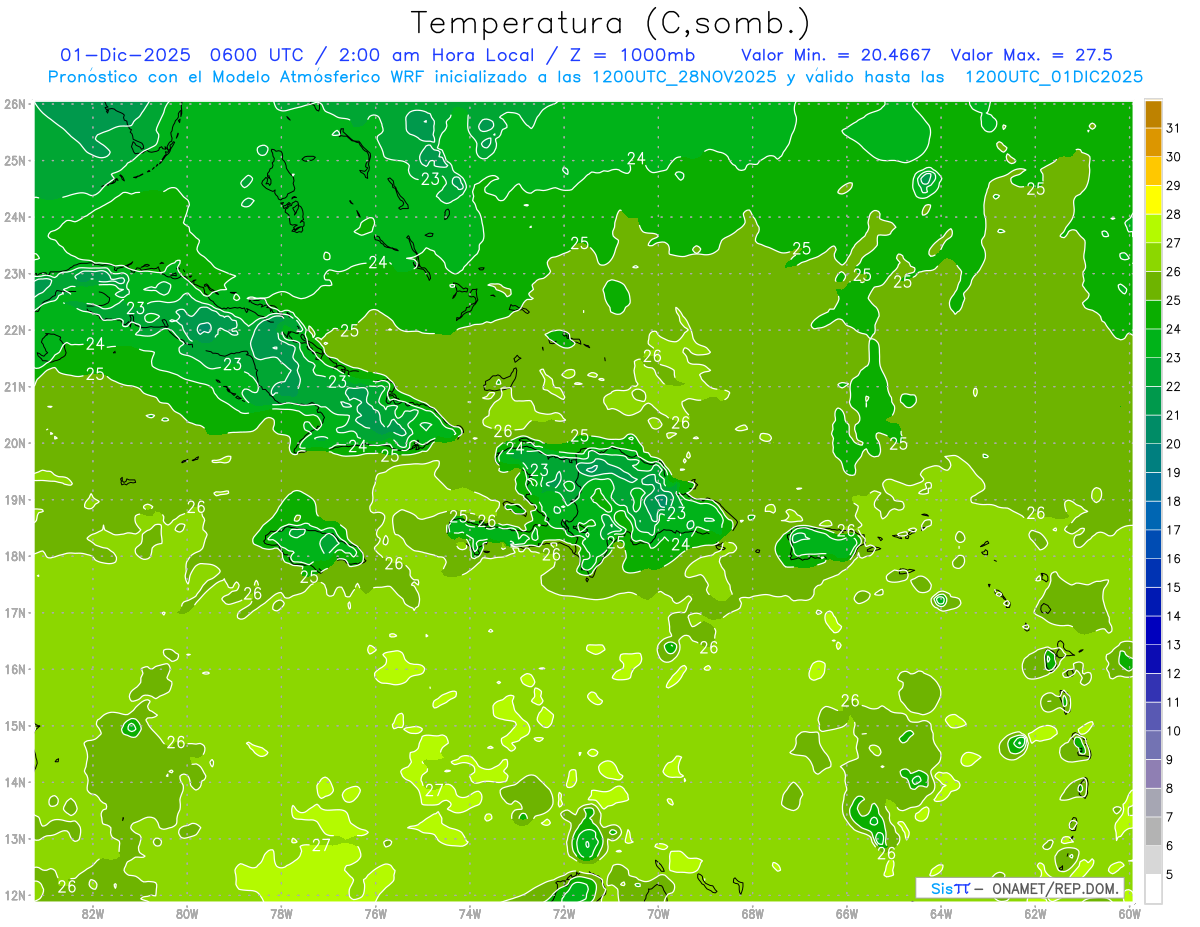Click the 12N latitude axis label
This screenshot has width=1200, height=927.
click(x=14, y=895)
